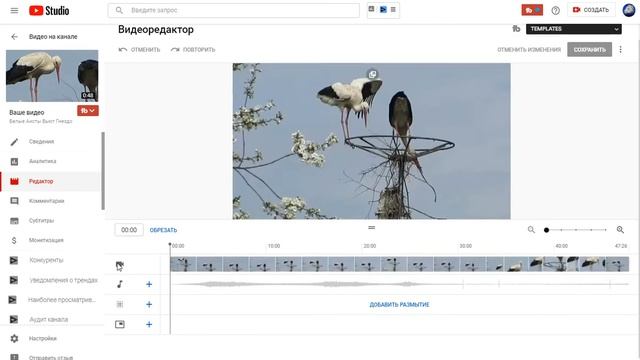
Task: Click the pencil icon for Сведения
Action: pyautogui.click(x=14, y=142)
